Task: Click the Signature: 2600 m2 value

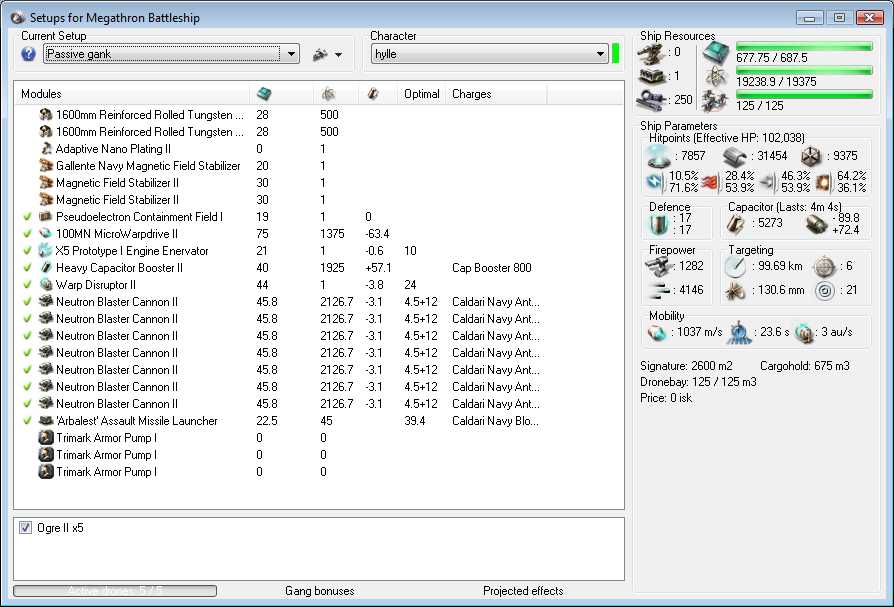Action: [686, 366]
